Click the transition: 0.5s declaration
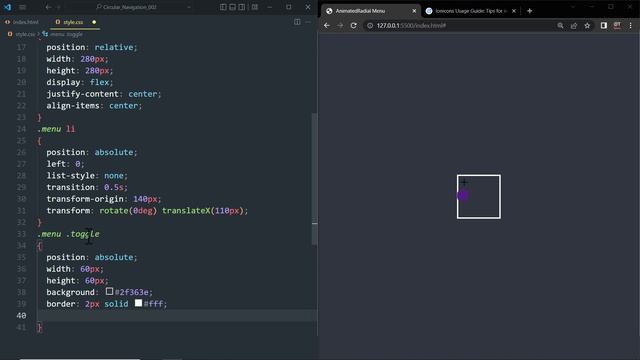The width and height of the screenshot is (640, 360). pos(87,187)
